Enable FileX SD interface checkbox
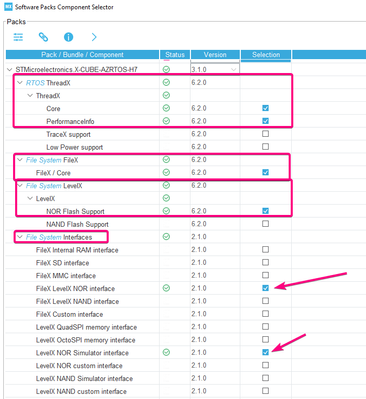This screenshot has height=399, width=366. (x=265, y=262)
